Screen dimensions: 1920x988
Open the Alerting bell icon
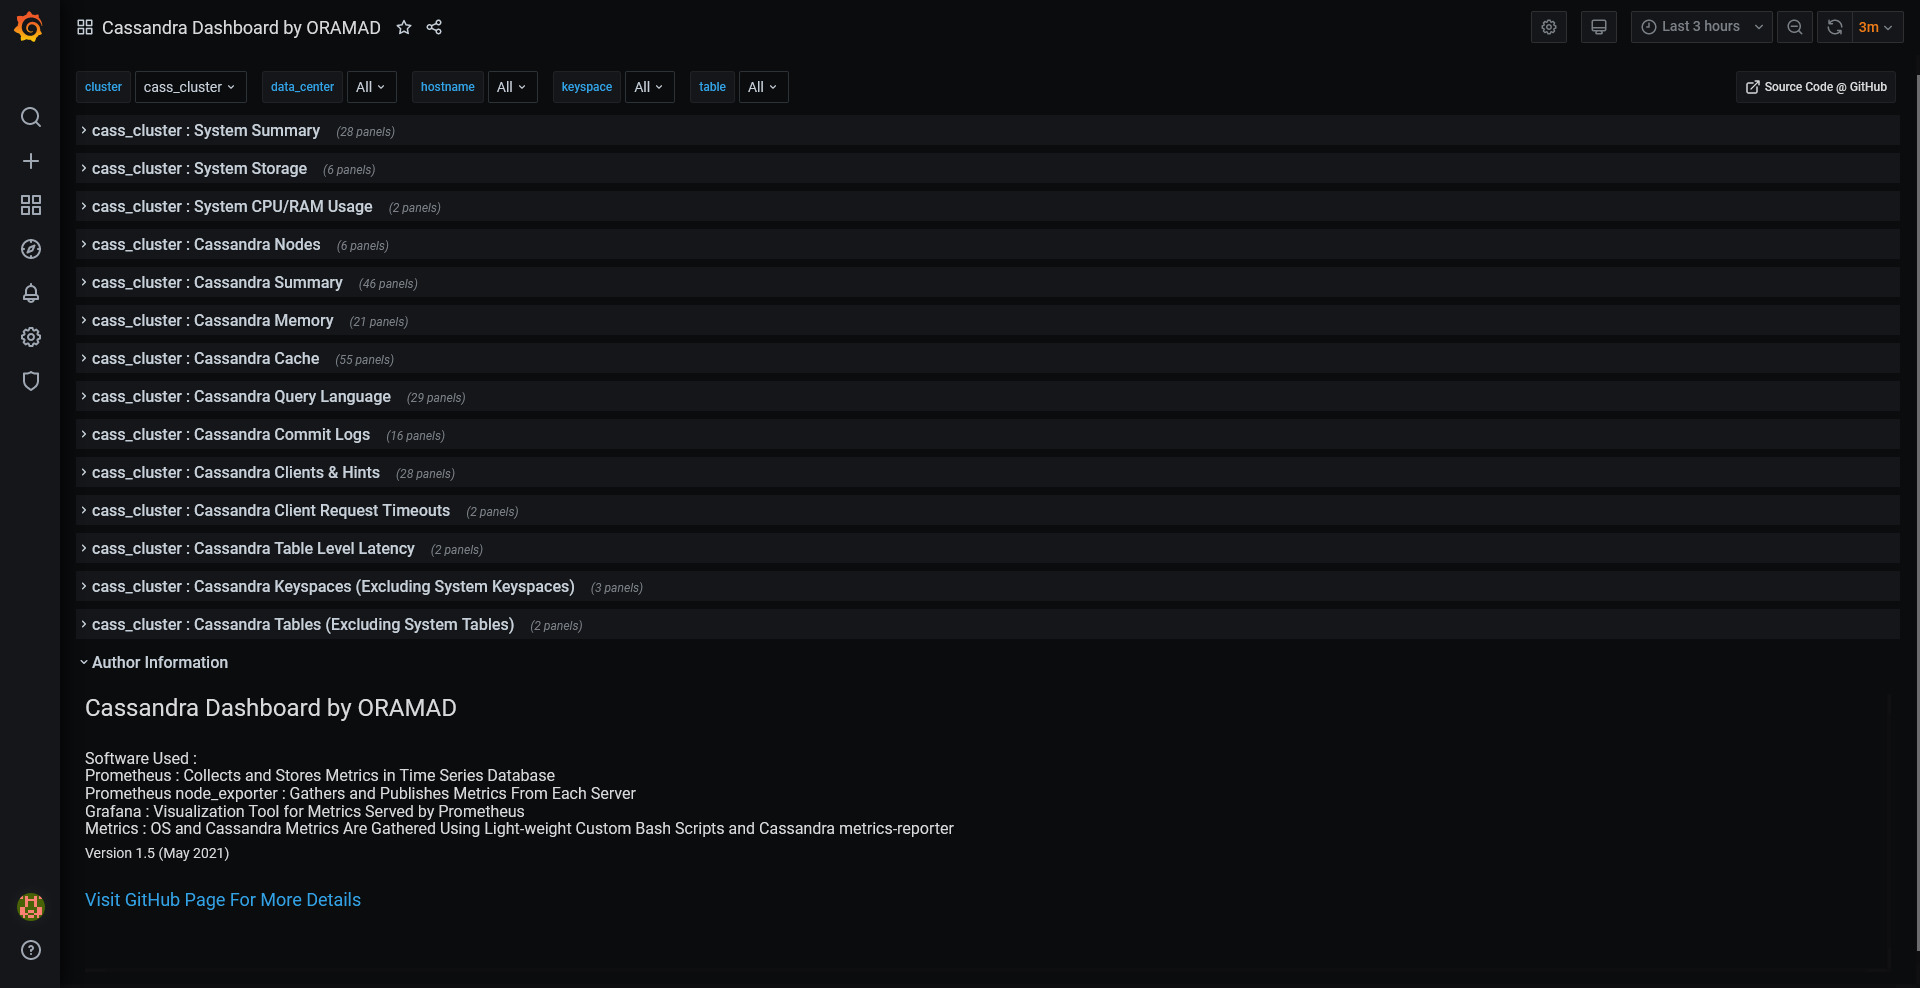31,293
